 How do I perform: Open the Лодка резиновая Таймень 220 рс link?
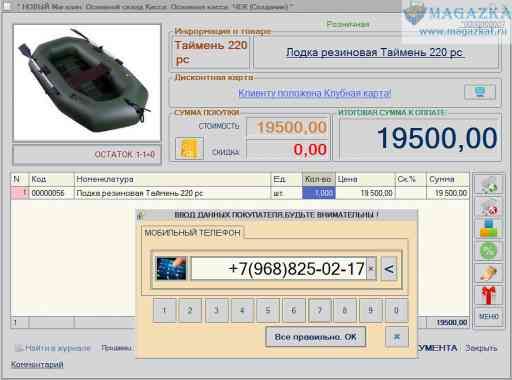[375, 52]
